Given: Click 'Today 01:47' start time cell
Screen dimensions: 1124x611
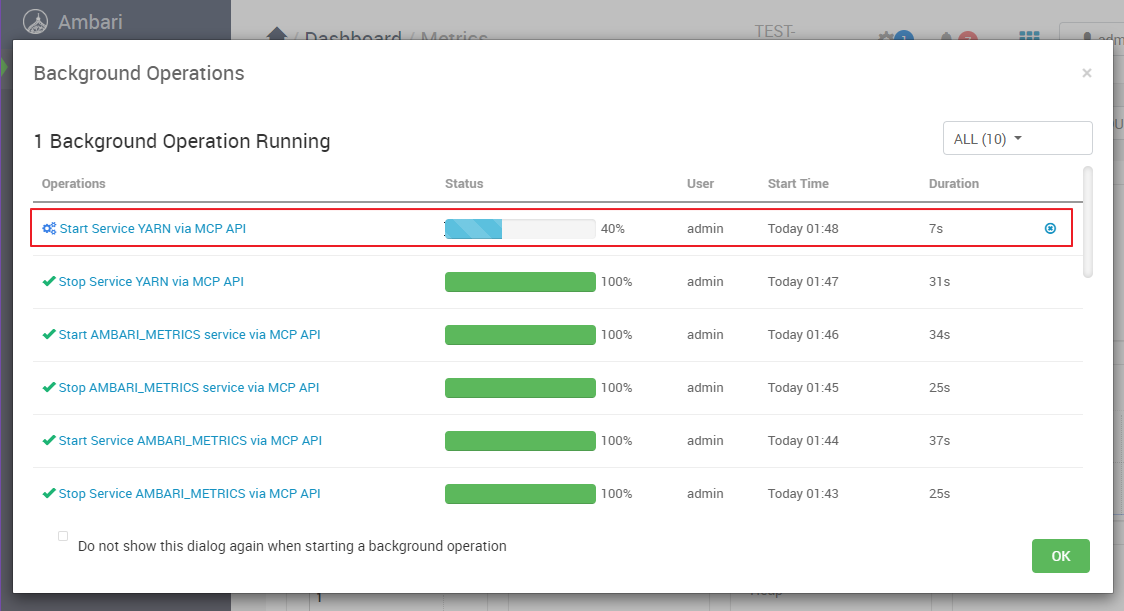Looking at the screenshot, I should click(x=803, y=282).
